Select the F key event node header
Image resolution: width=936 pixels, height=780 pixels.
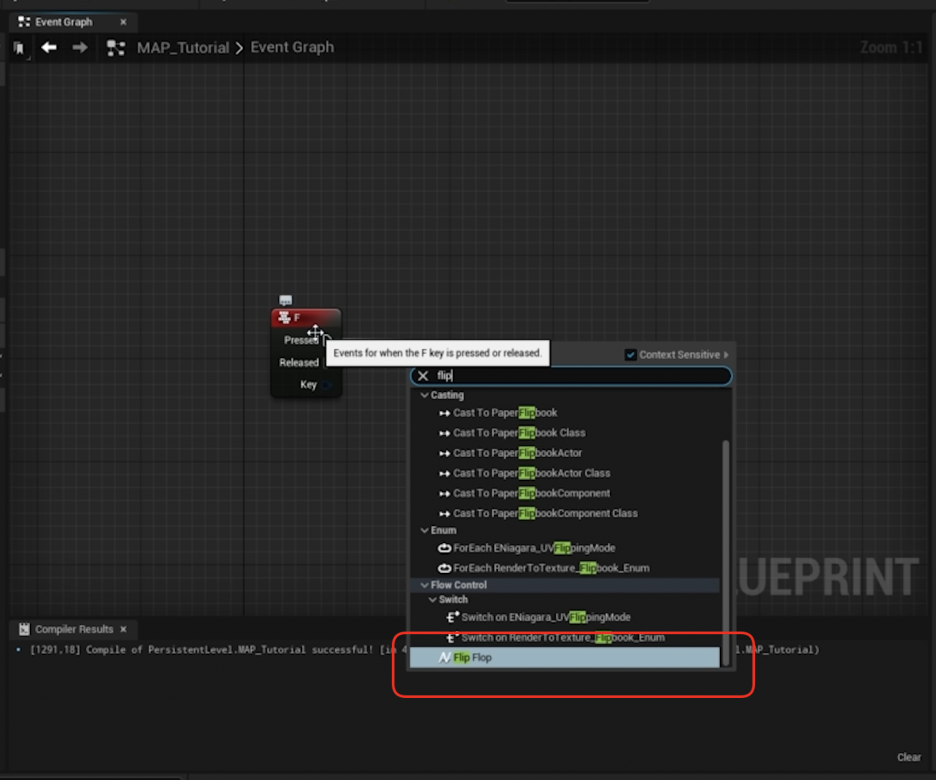[306, 317]
